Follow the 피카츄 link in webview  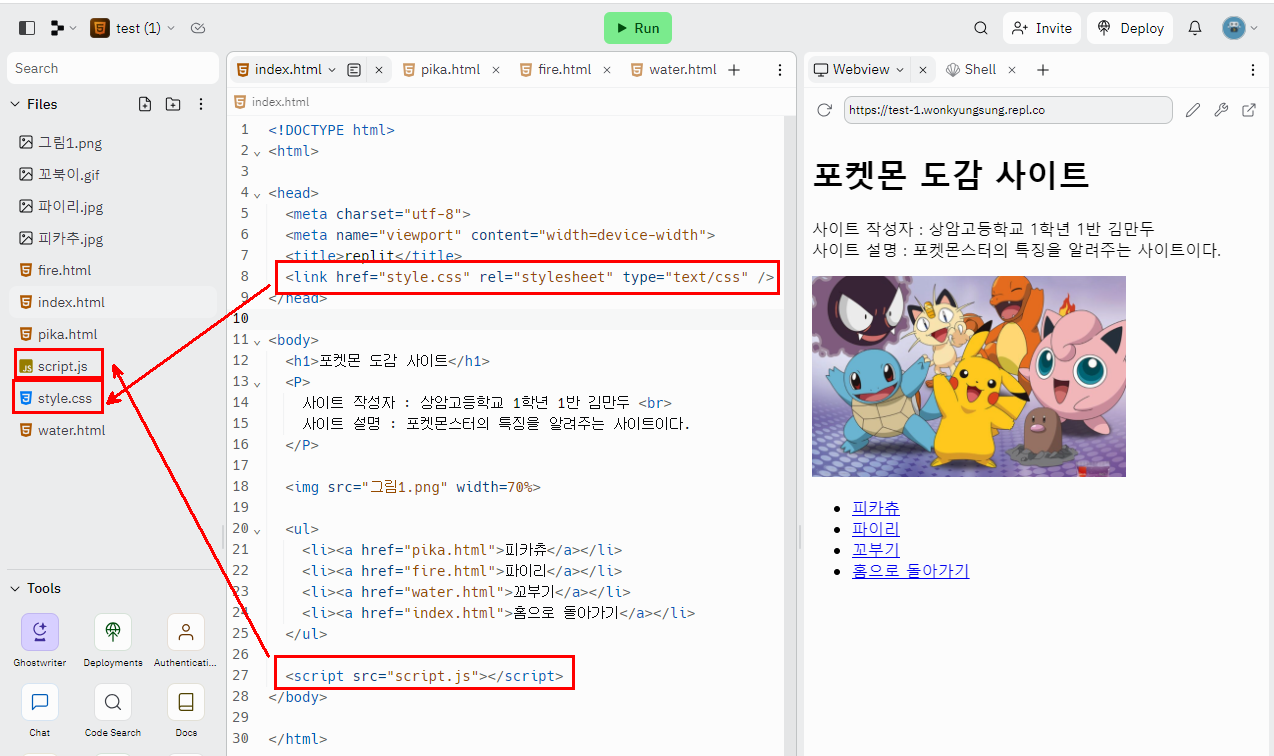click(x=876, y=508)
